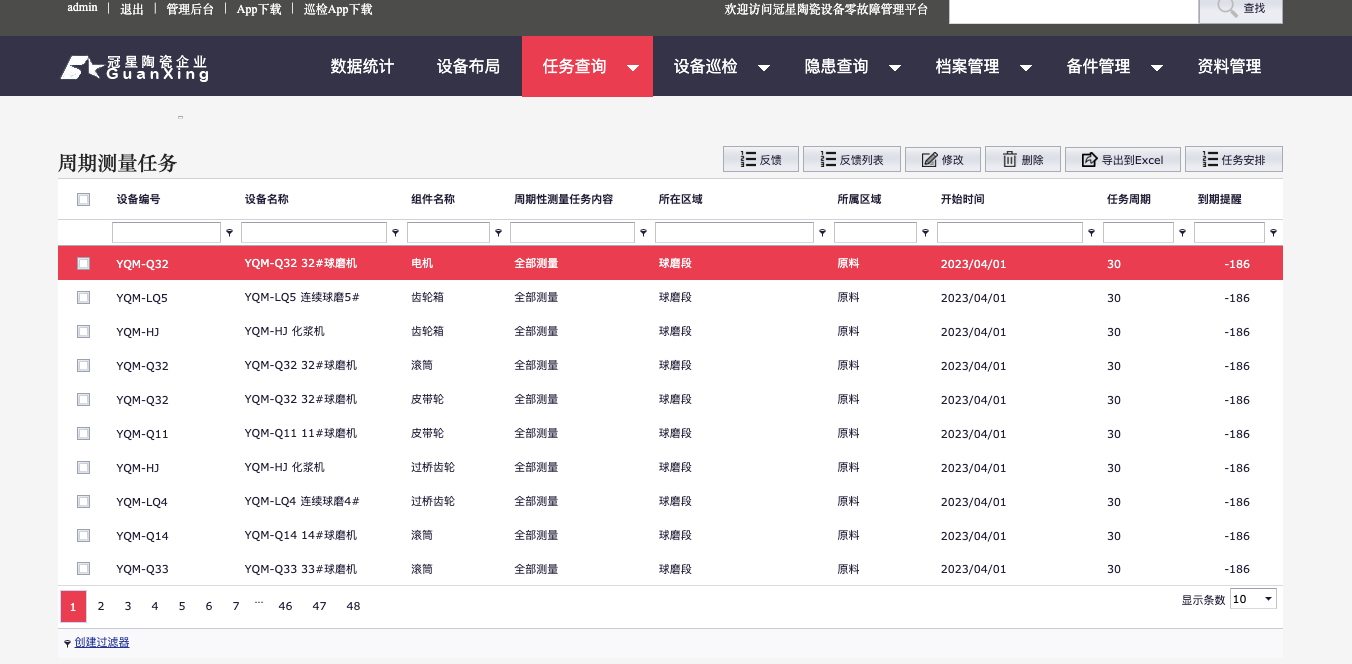Click the 档案管理 menu label
The height and width of the screenshot is (664, 1352).
967,67
